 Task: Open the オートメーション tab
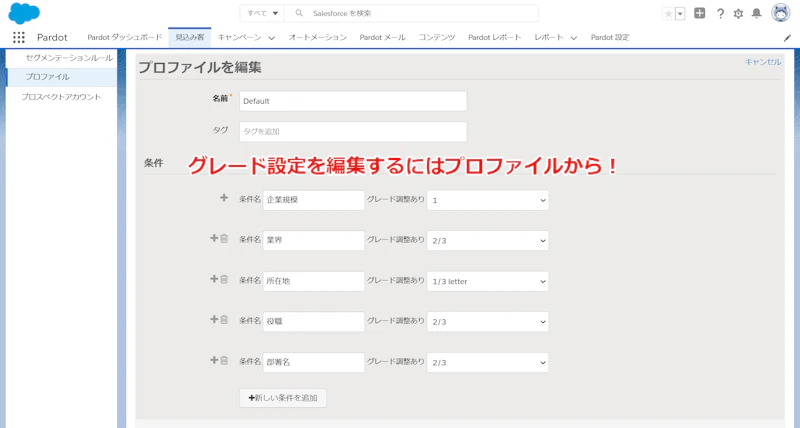pyautogui.click(x=317, y=37)
